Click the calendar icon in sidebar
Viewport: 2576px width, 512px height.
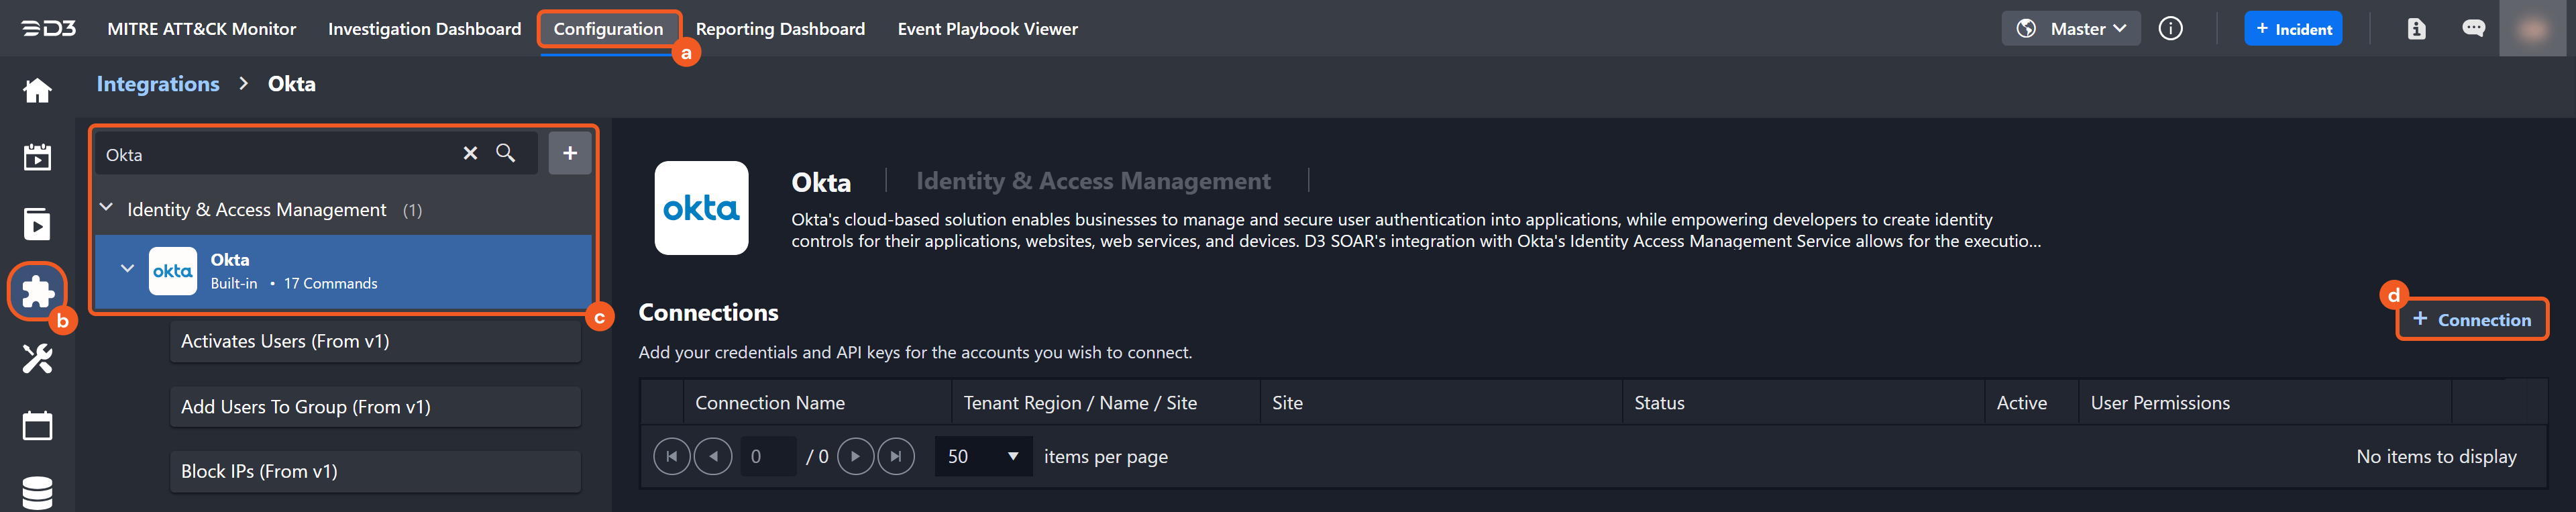coord(37,425)
